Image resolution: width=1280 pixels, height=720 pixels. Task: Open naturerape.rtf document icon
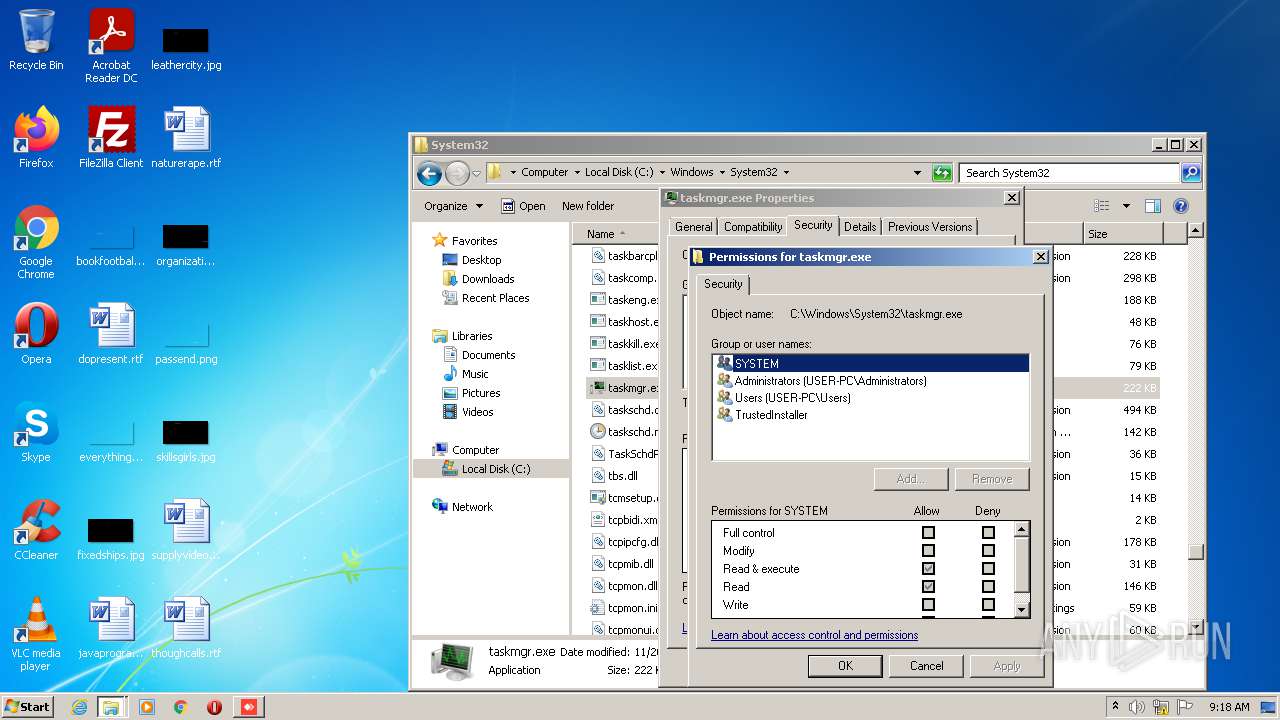[x=186, y=138]
